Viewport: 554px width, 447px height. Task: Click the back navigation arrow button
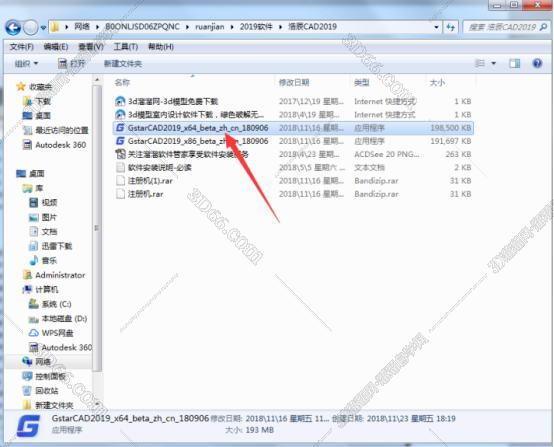[13, 28]
